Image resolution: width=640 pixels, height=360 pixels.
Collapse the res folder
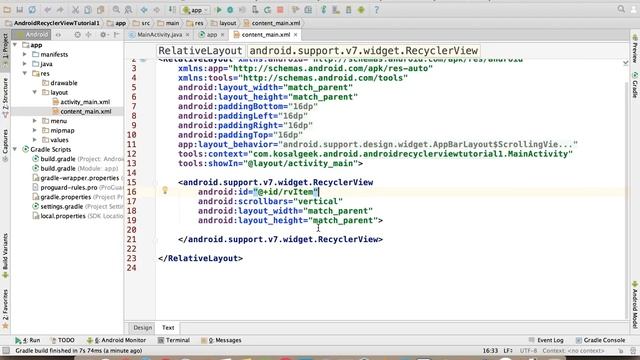[25, 73]
